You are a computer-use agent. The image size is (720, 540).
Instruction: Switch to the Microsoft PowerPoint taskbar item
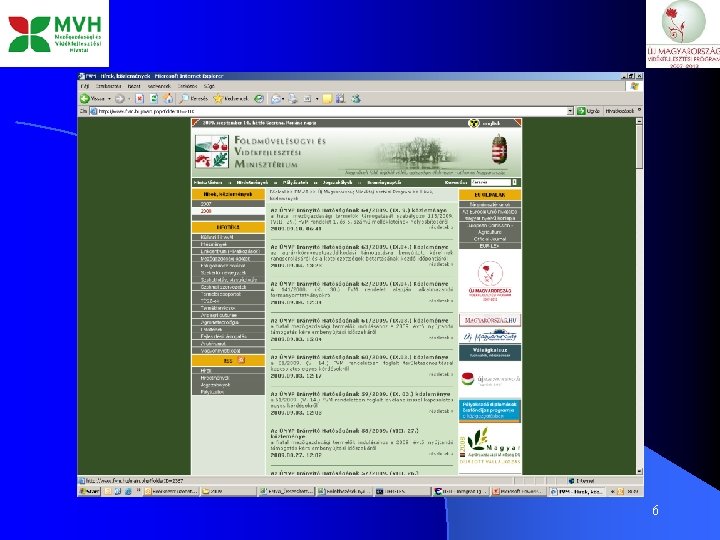point(518,491)
